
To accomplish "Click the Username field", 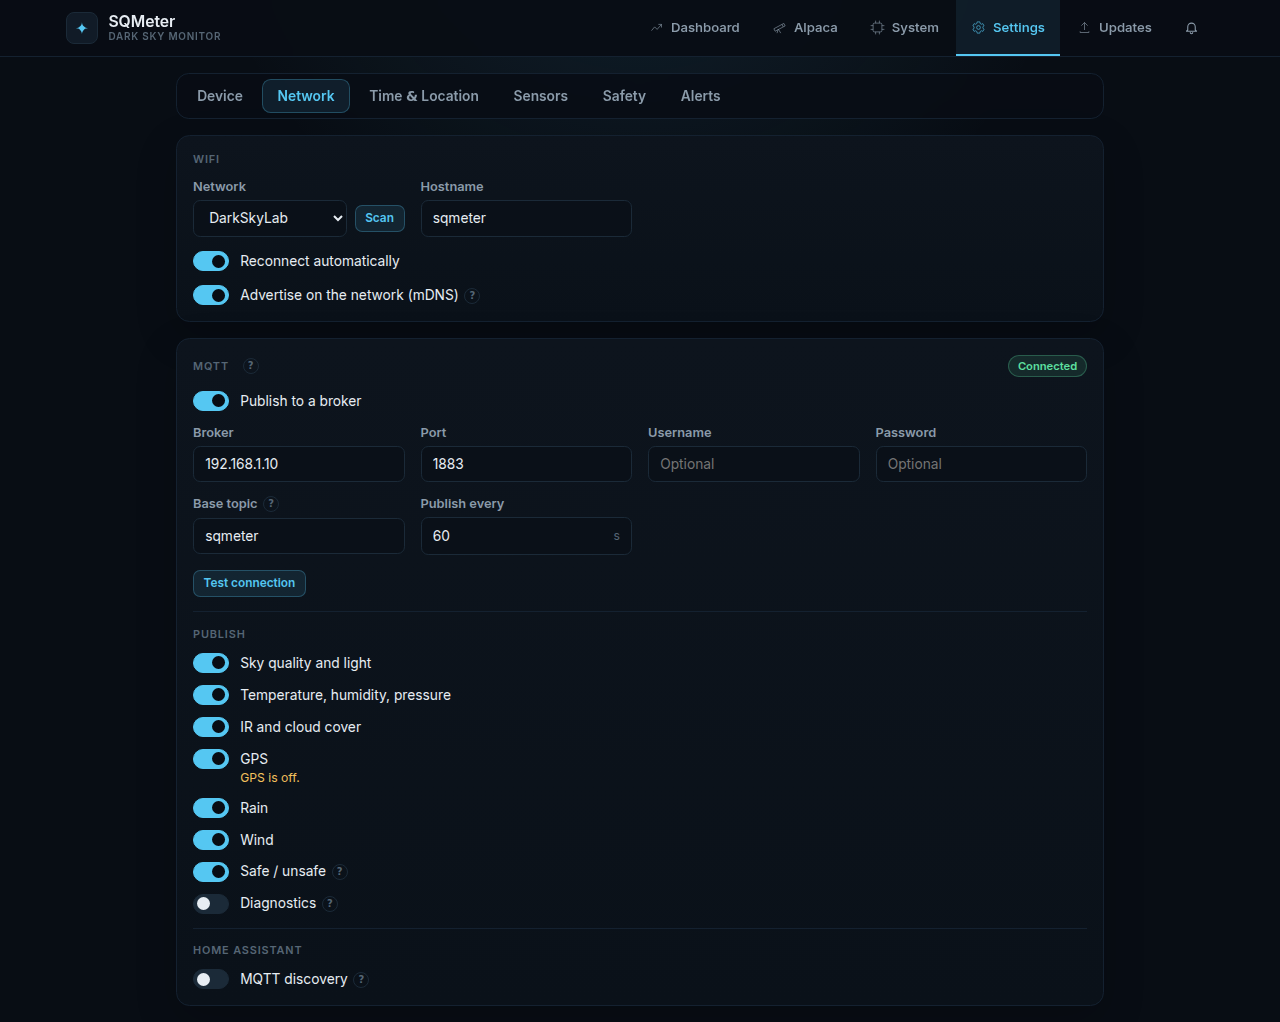I will [x=754, y=464].
